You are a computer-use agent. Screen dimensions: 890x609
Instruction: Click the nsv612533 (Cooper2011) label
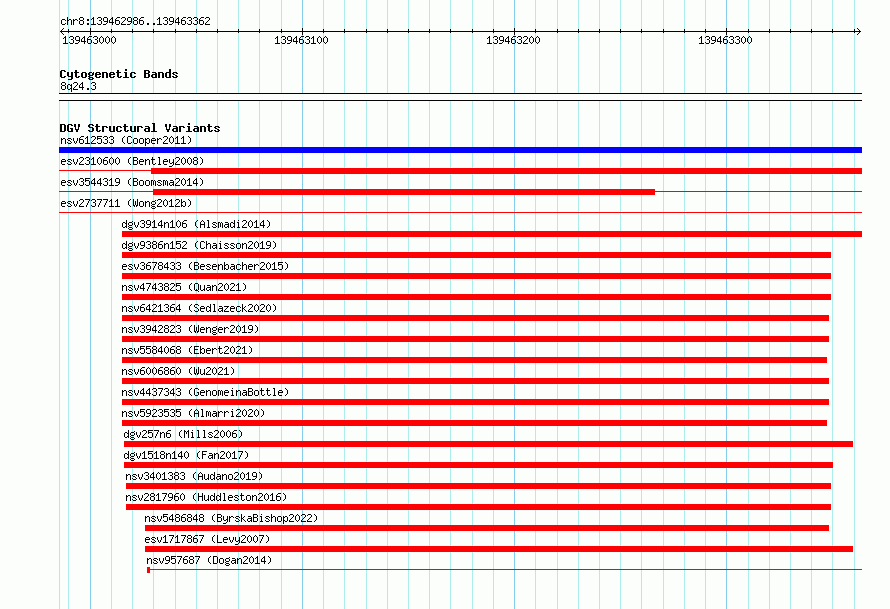pos(126,140)
